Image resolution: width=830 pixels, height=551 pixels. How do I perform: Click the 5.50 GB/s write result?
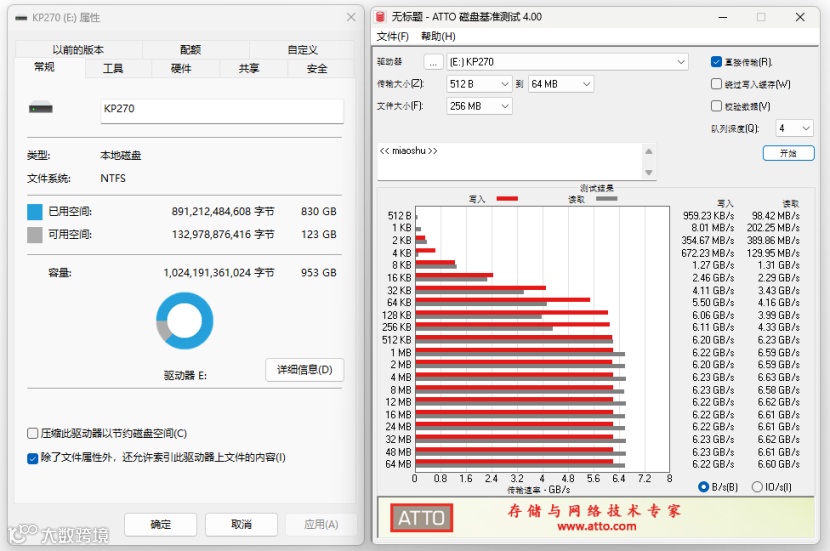(713, 303)
